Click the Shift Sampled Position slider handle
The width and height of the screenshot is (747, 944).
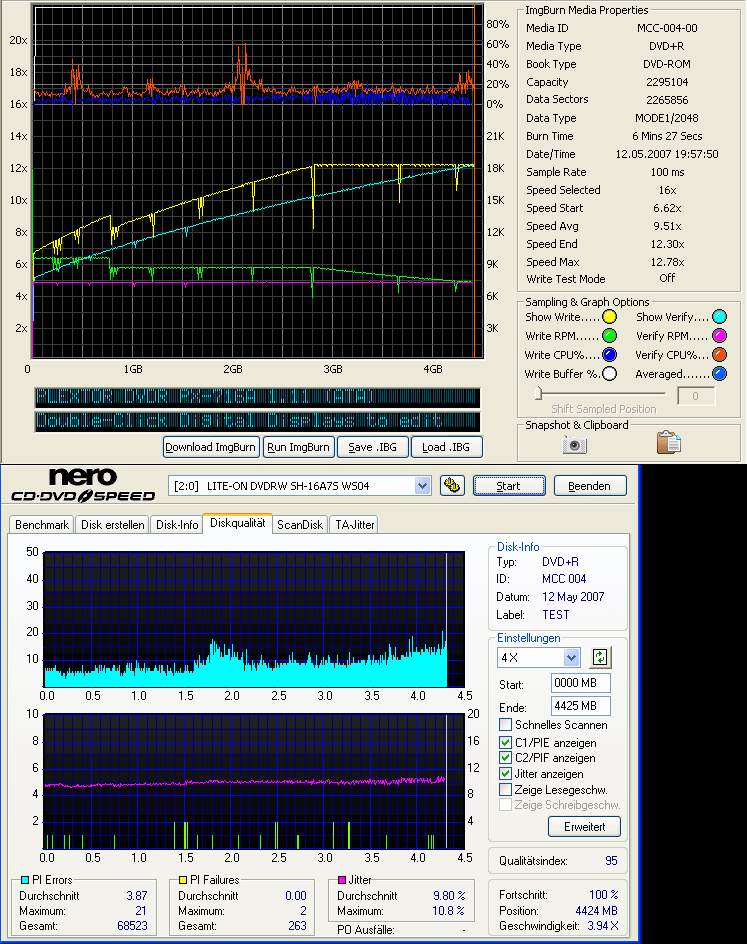(539, 393)
